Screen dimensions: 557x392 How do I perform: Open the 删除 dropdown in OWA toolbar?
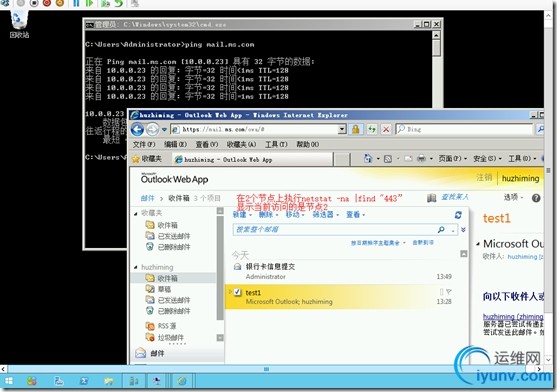pyautogui.click(x=268, y=215)
